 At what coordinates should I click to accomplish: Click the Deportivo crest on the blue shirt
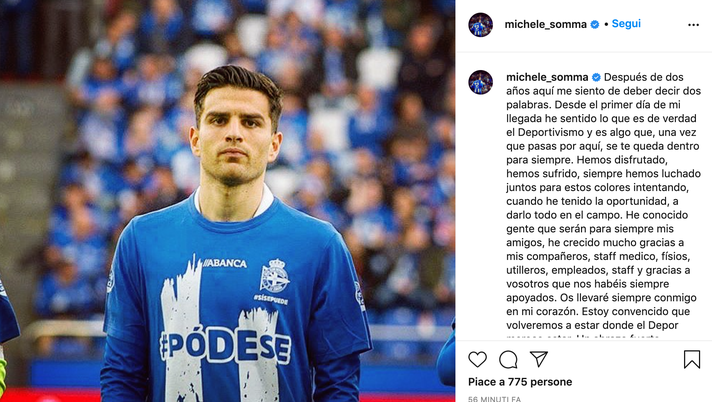(273, 275)
